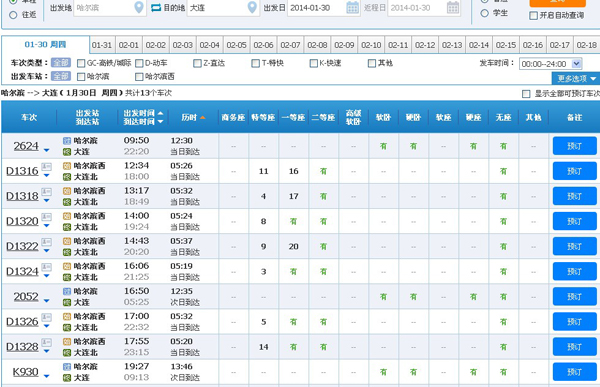Image resolution: width=600 pixels, height=387 pixels.
Task: Select 全部 for 车次类型 filter
Action: (61, 63)
